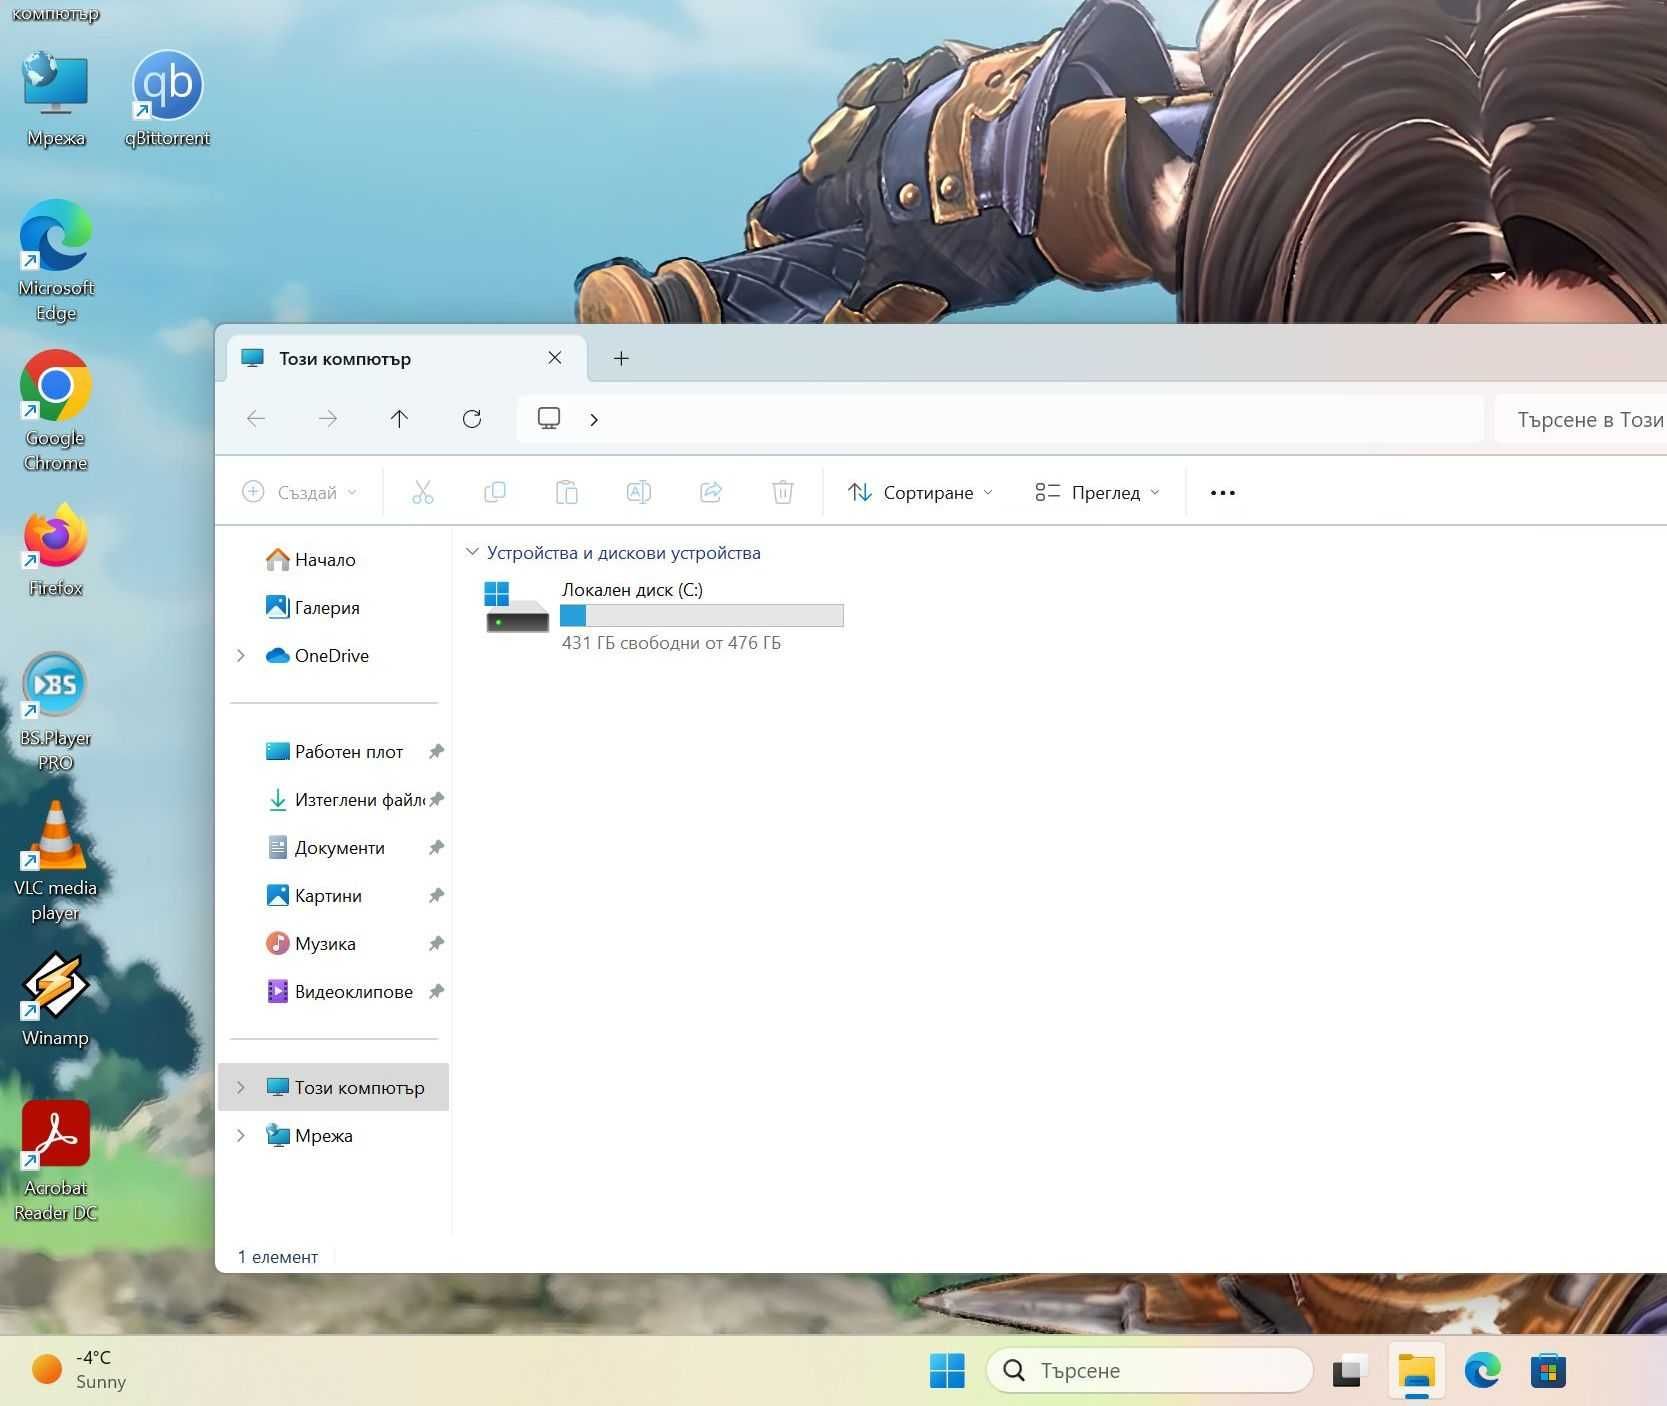
Task: Open Картини in the sidebar
Action: [x=314, y=896]
